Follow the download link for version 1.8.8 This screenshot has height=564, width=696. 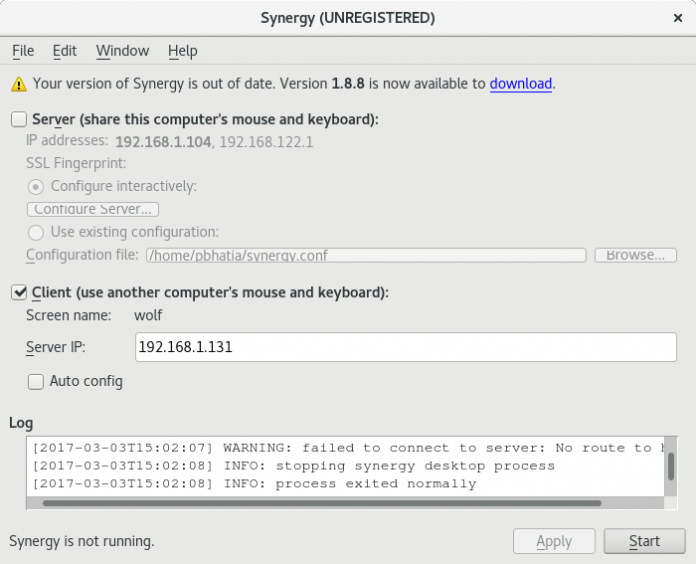tap(521, 83)
